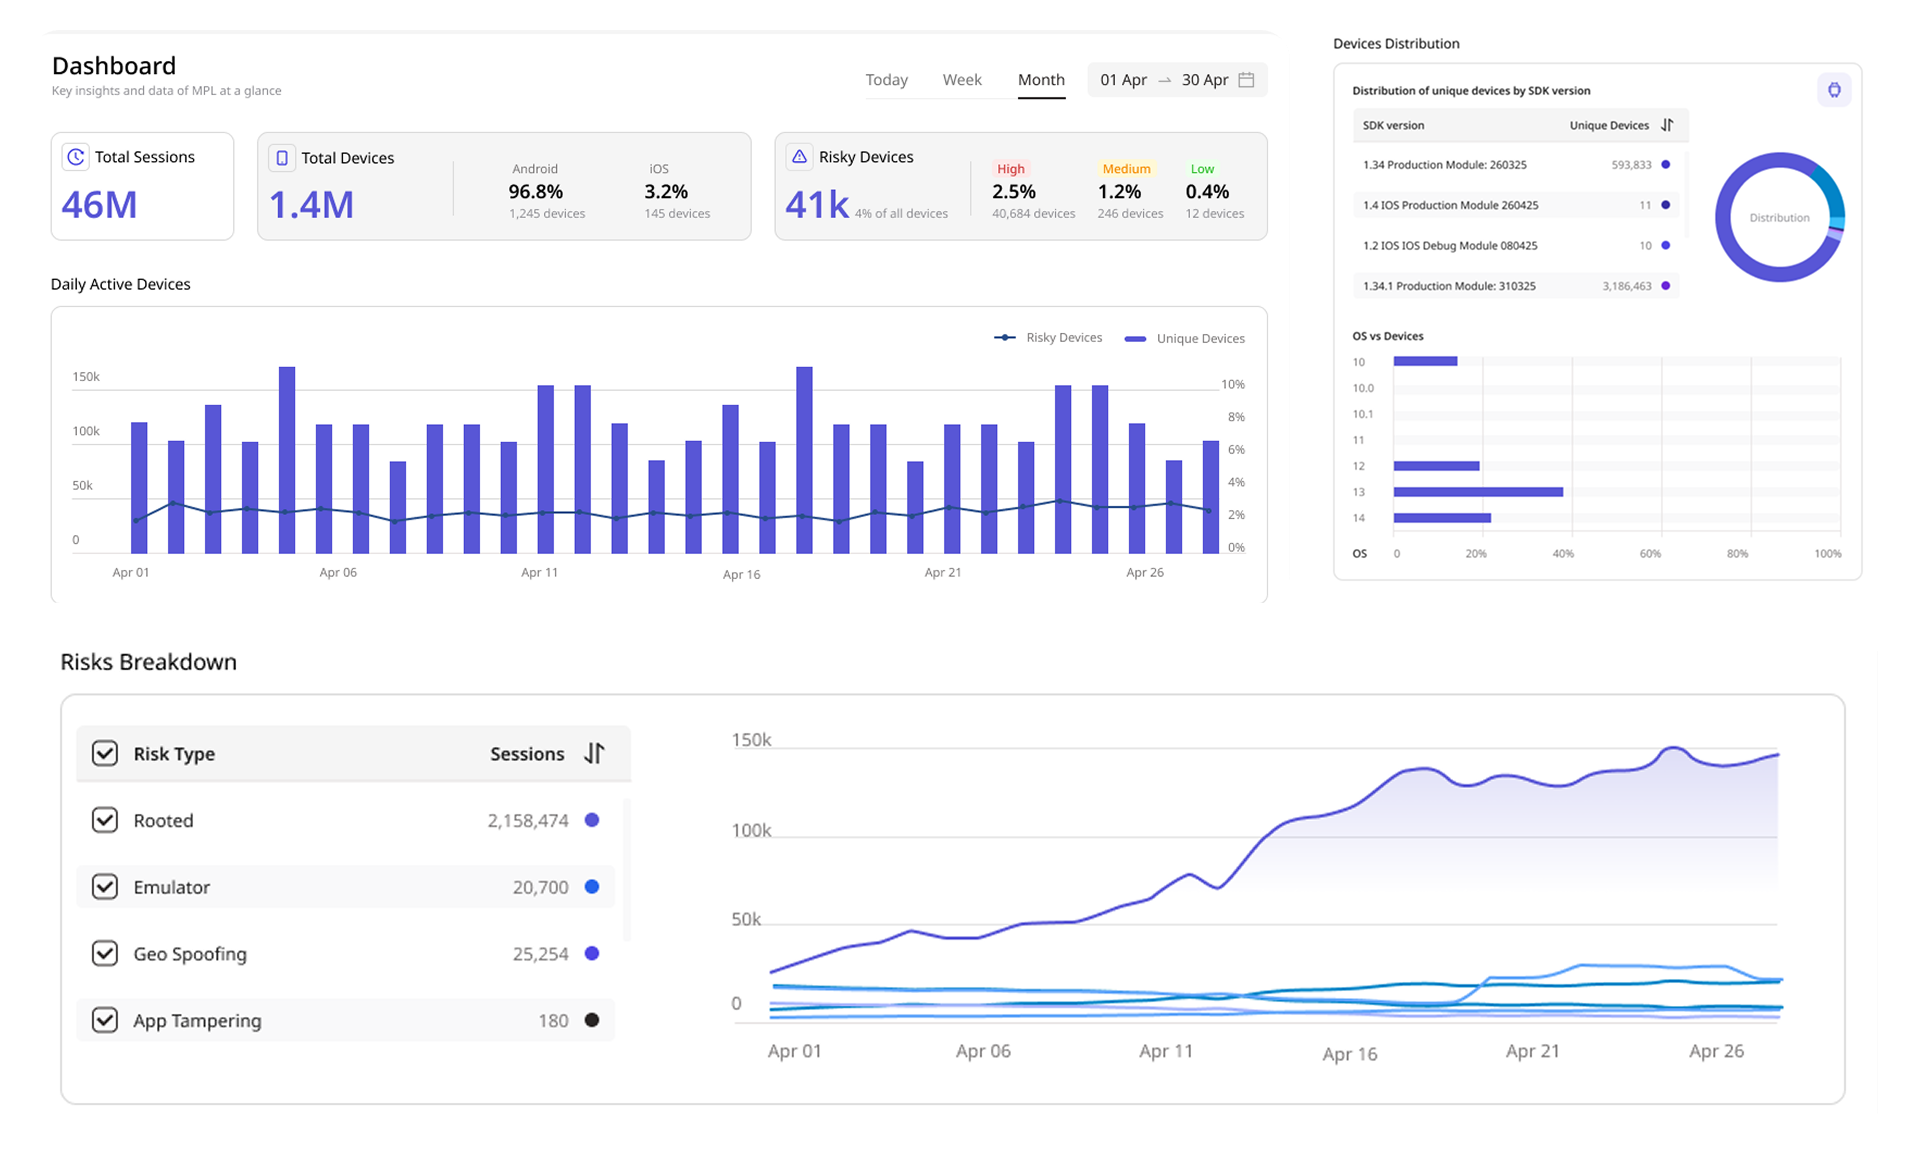The width and height of the screenshot is (1908, 1167).
Task: Click the Total Sessions clock icon
Action: tap(75, 157)
